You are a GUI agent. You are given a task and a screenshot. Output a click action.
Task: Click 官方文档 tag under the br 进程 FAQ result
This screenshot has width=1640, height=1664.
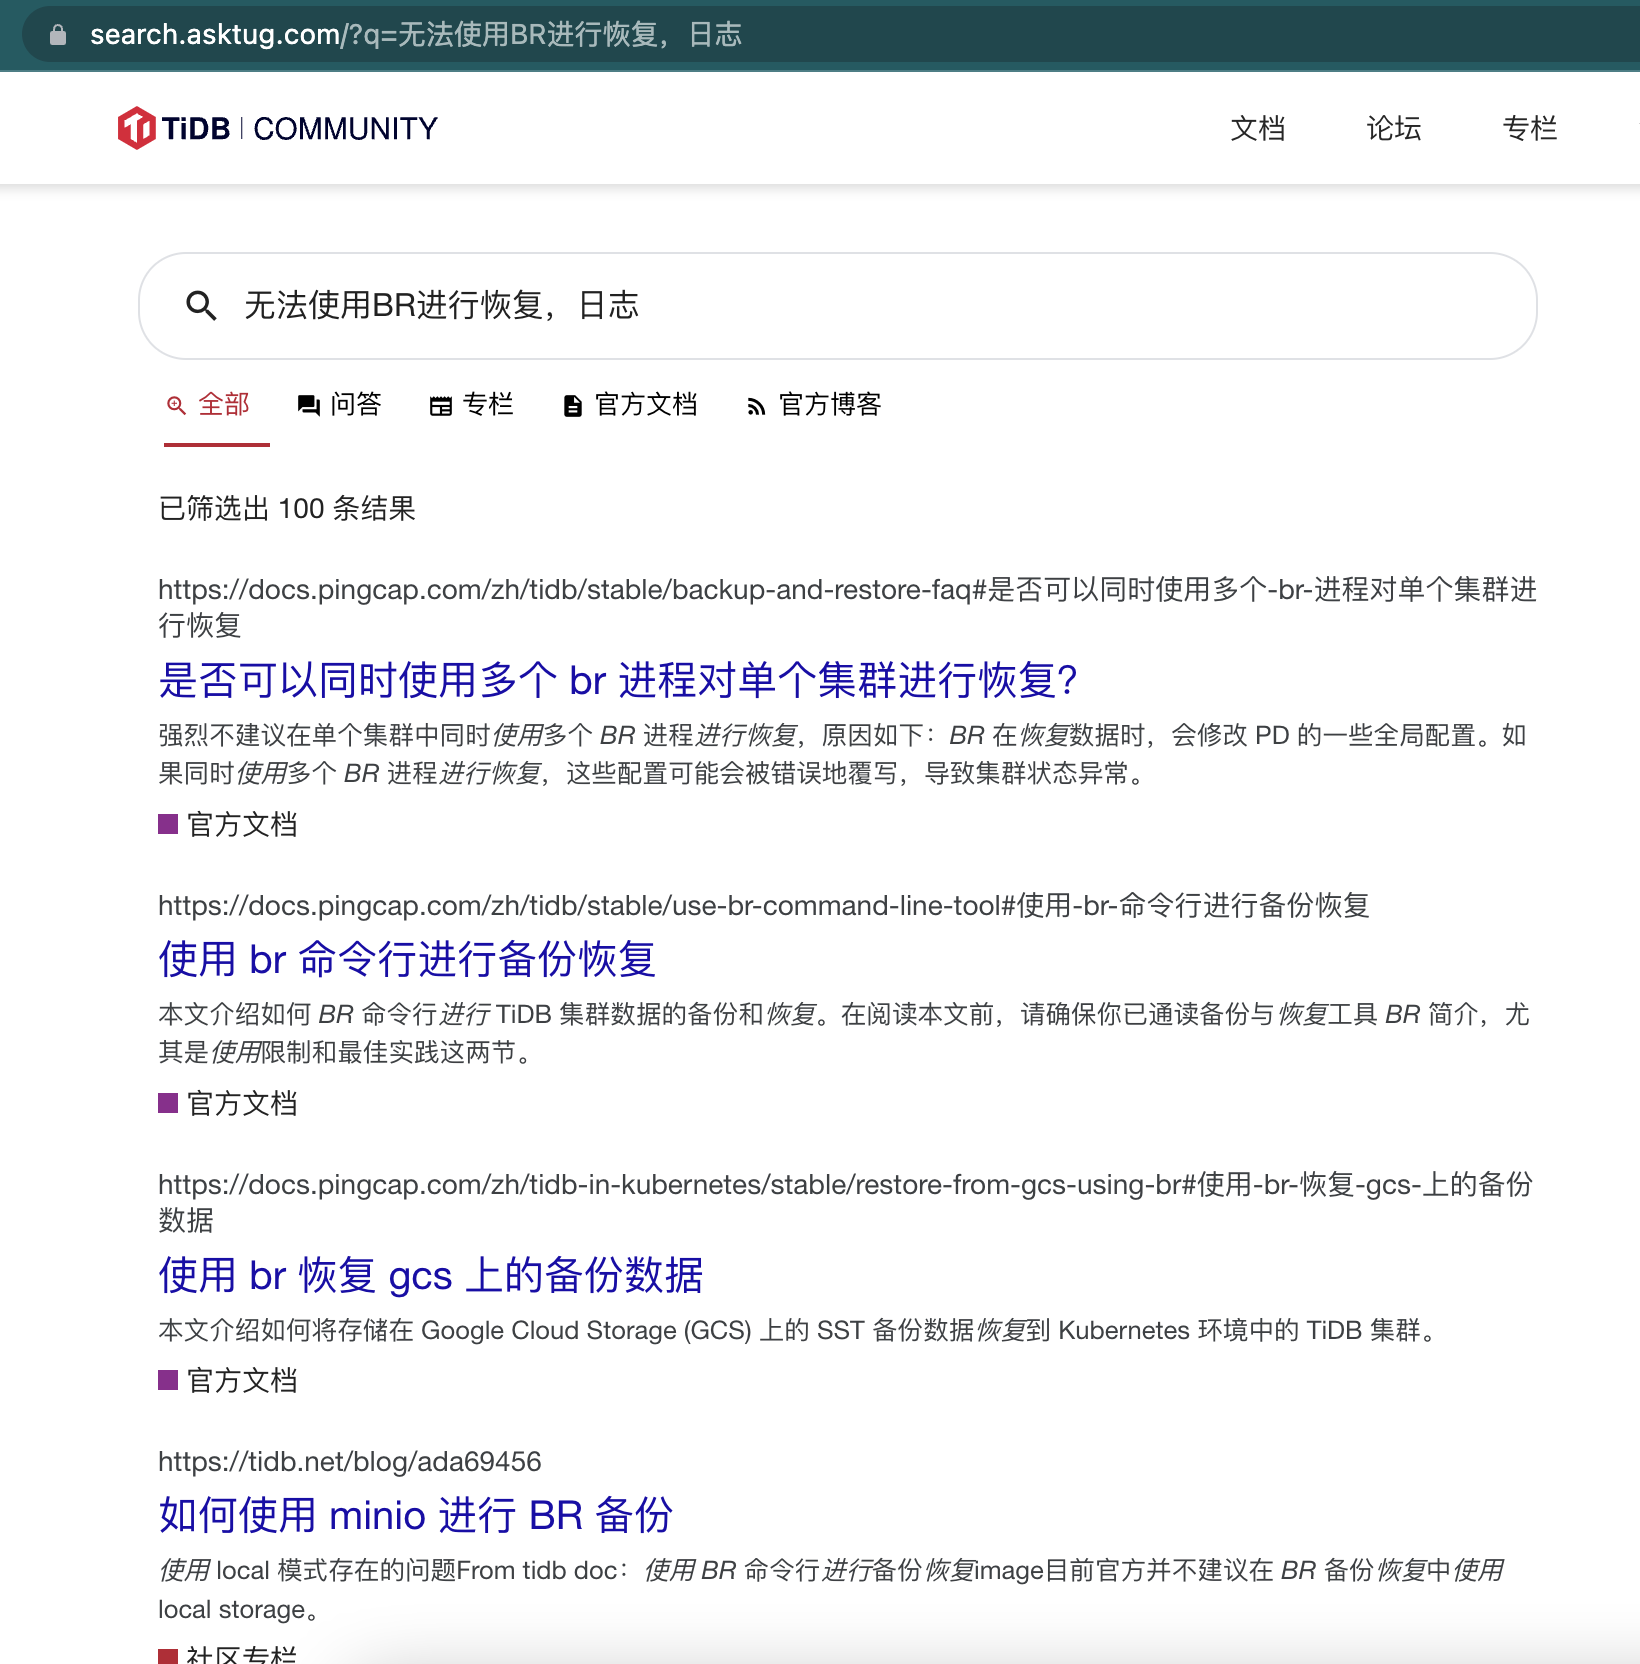[x=228, y=824]
